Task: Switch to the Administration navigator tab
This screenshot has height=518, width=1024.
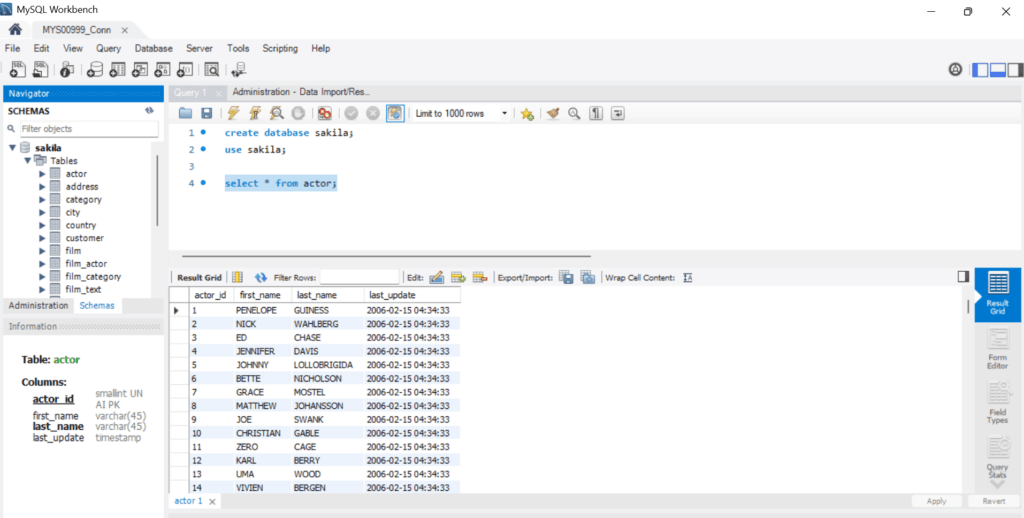Action: 38,306
